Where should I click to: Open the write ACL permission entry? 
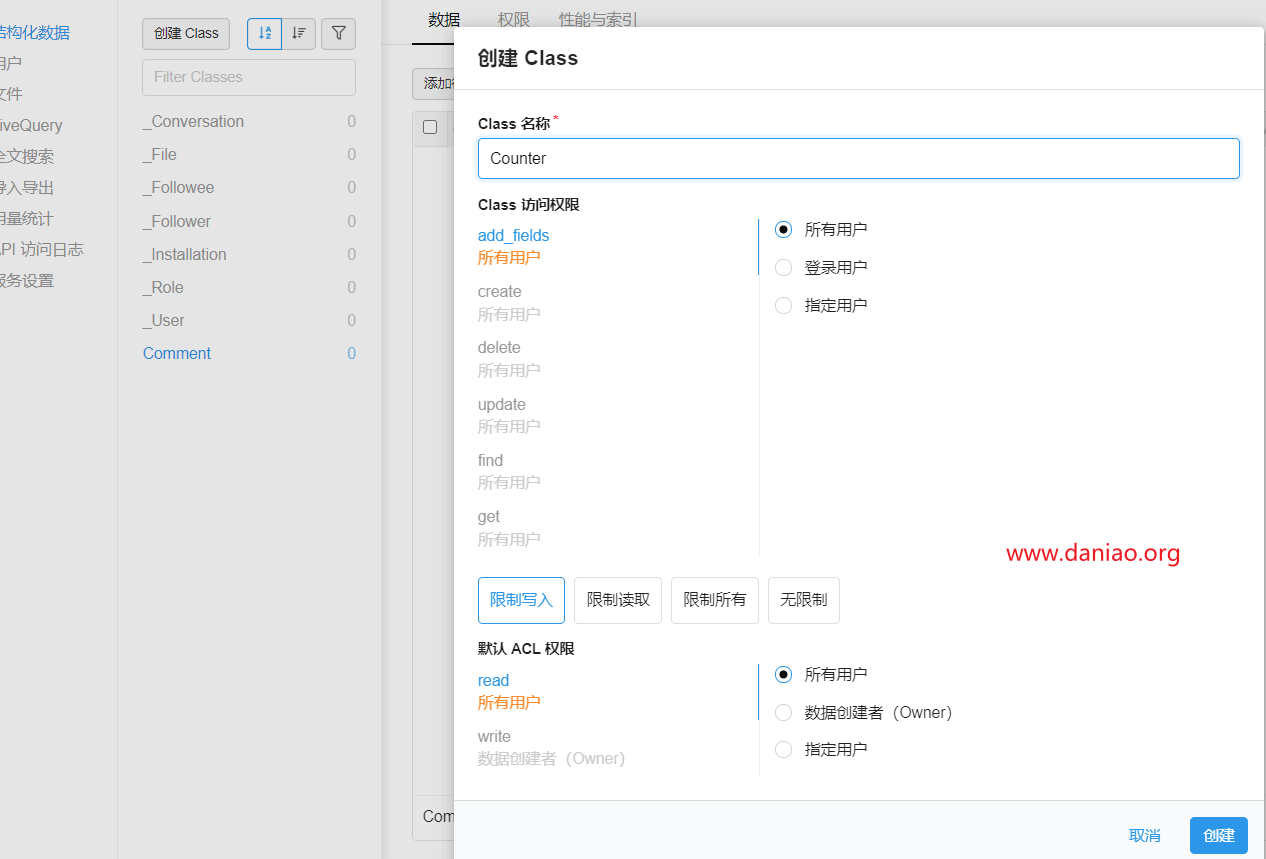[494, 737]
